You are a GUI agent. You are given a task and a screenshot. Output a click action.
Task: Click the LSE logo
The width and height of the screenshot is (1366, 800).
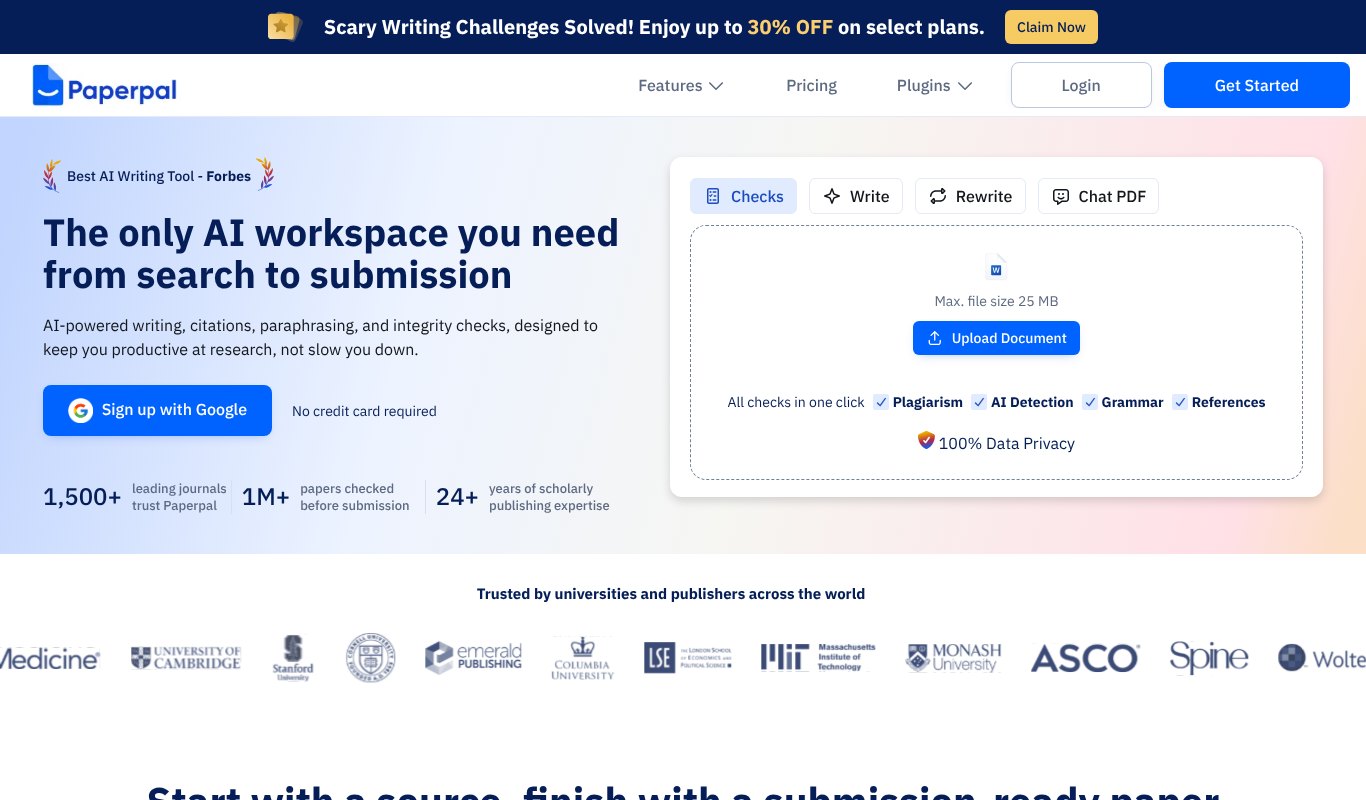[687, 657]
